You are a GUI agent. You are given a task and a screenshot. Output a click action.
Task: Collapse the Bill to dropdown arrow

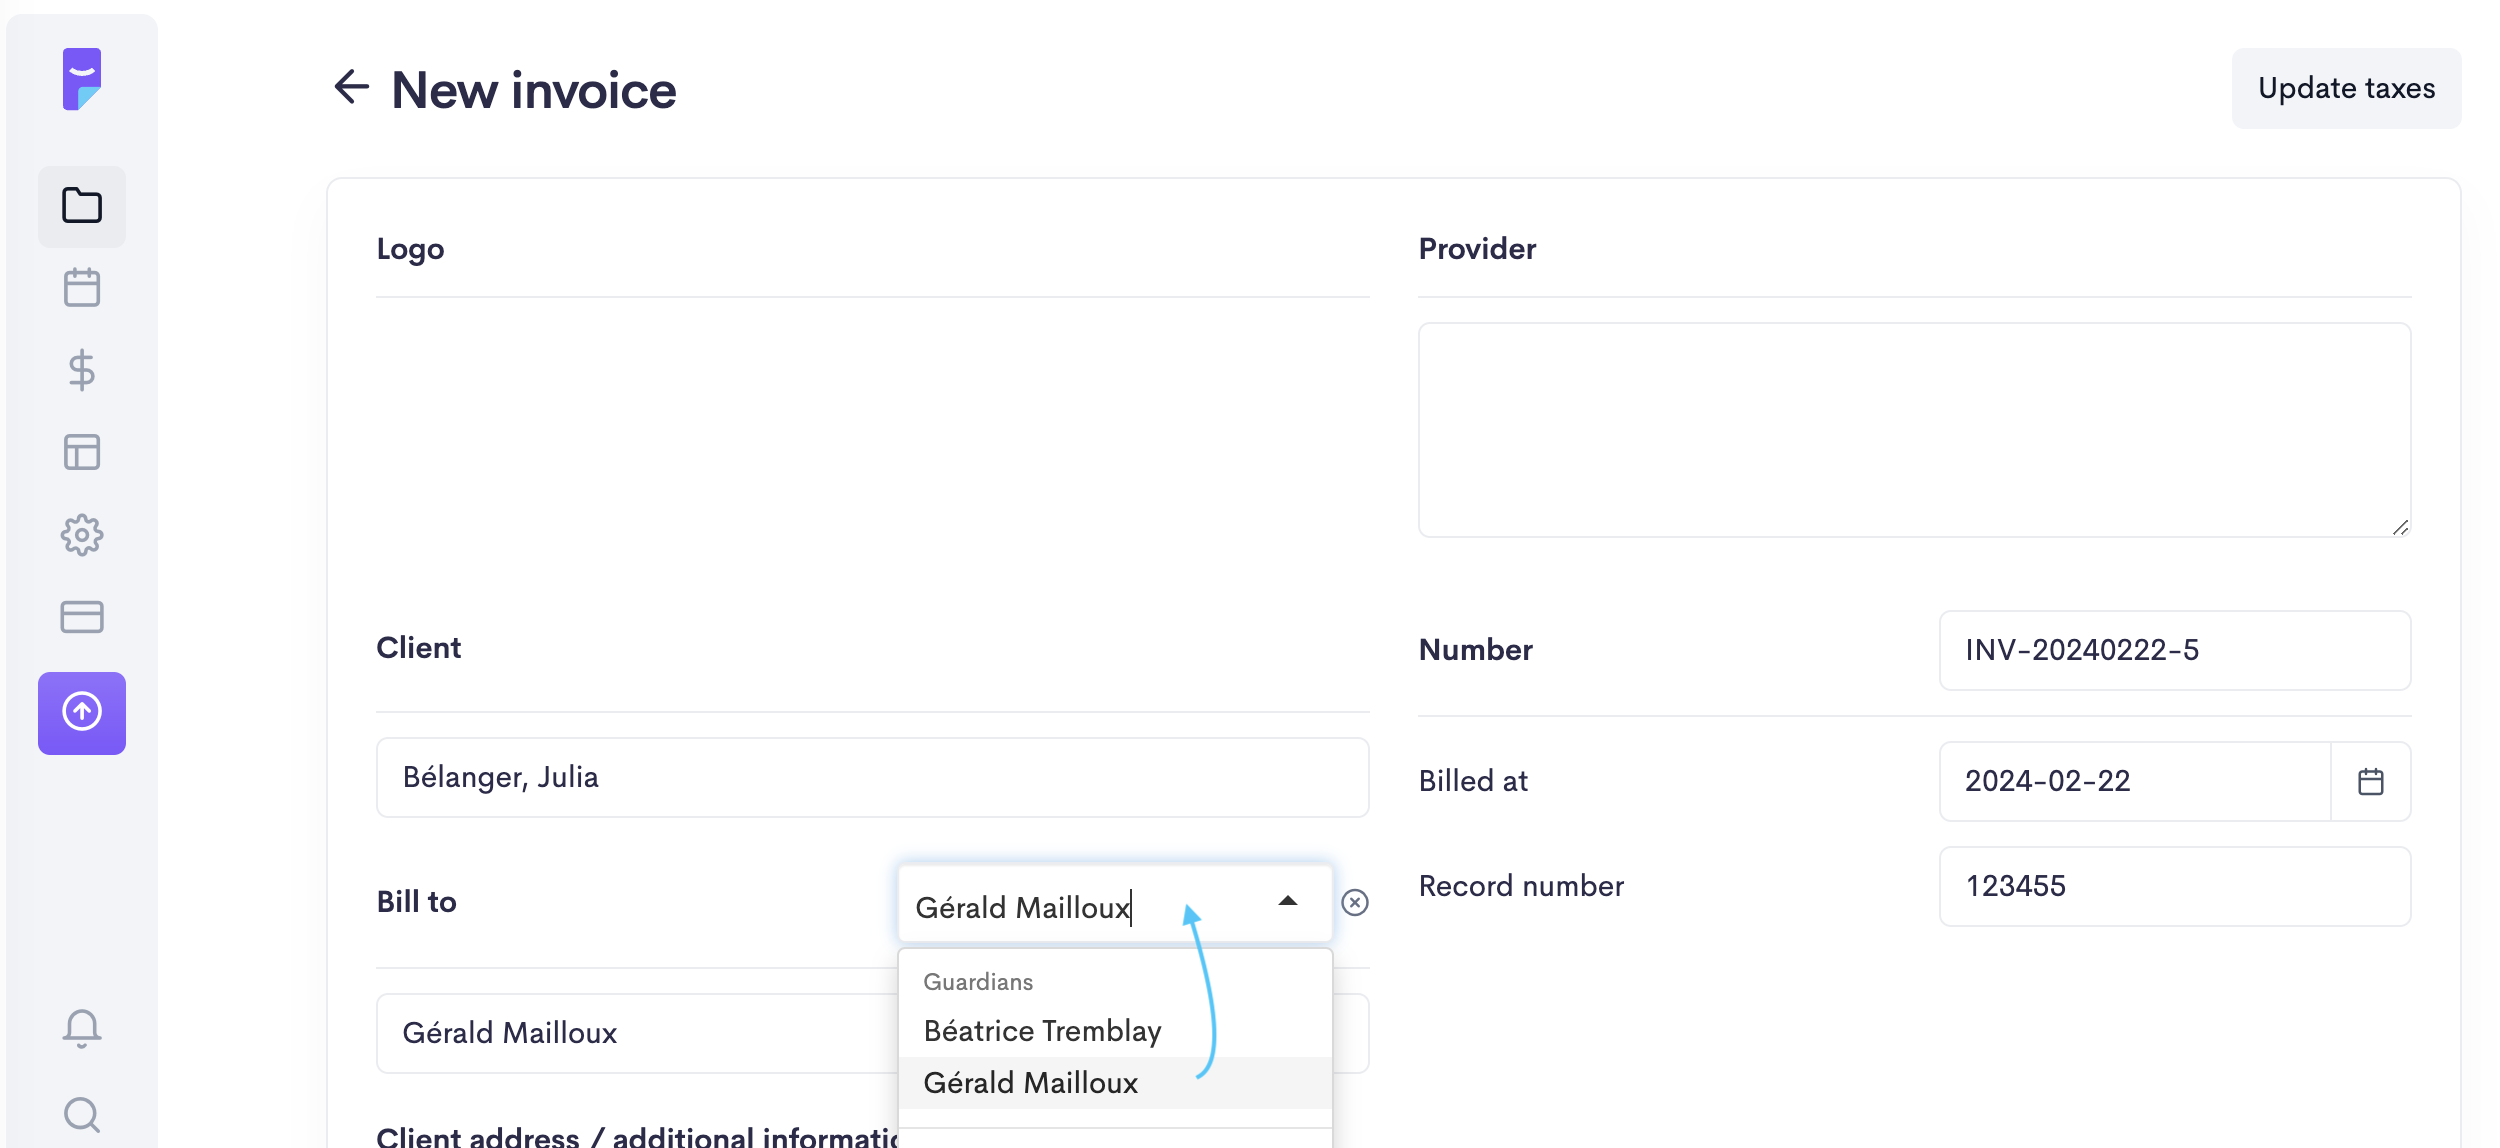point(1288,902)
